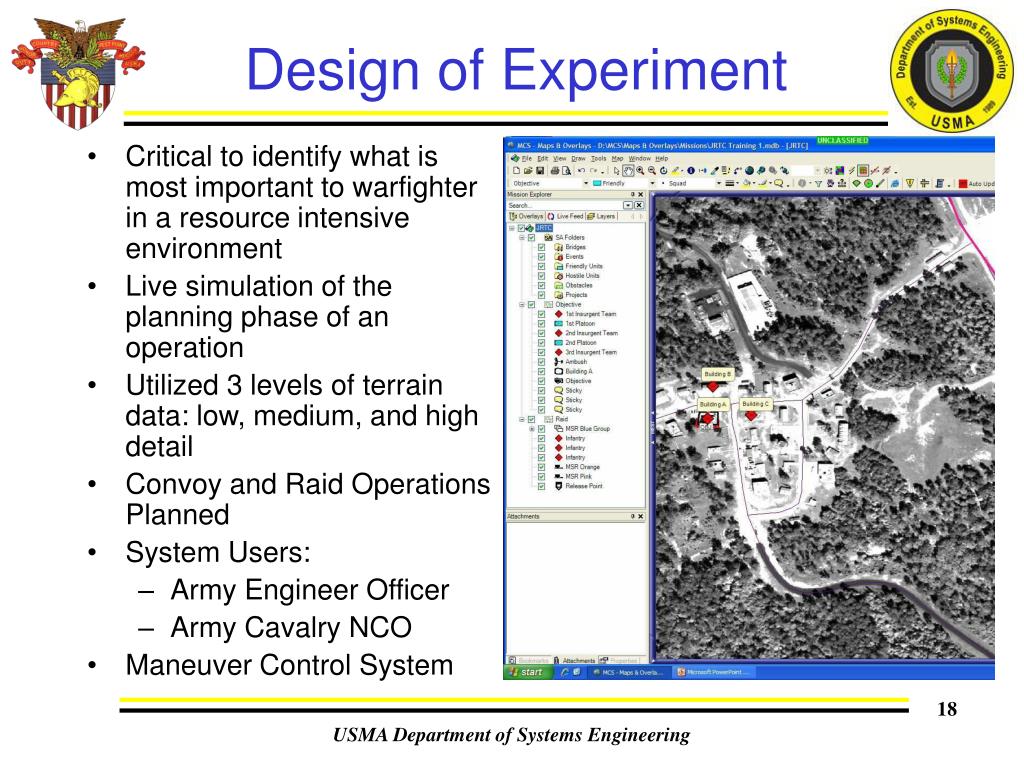Open the Map menu
Screen dimensions: 1024x768
(x=617, y=158)
